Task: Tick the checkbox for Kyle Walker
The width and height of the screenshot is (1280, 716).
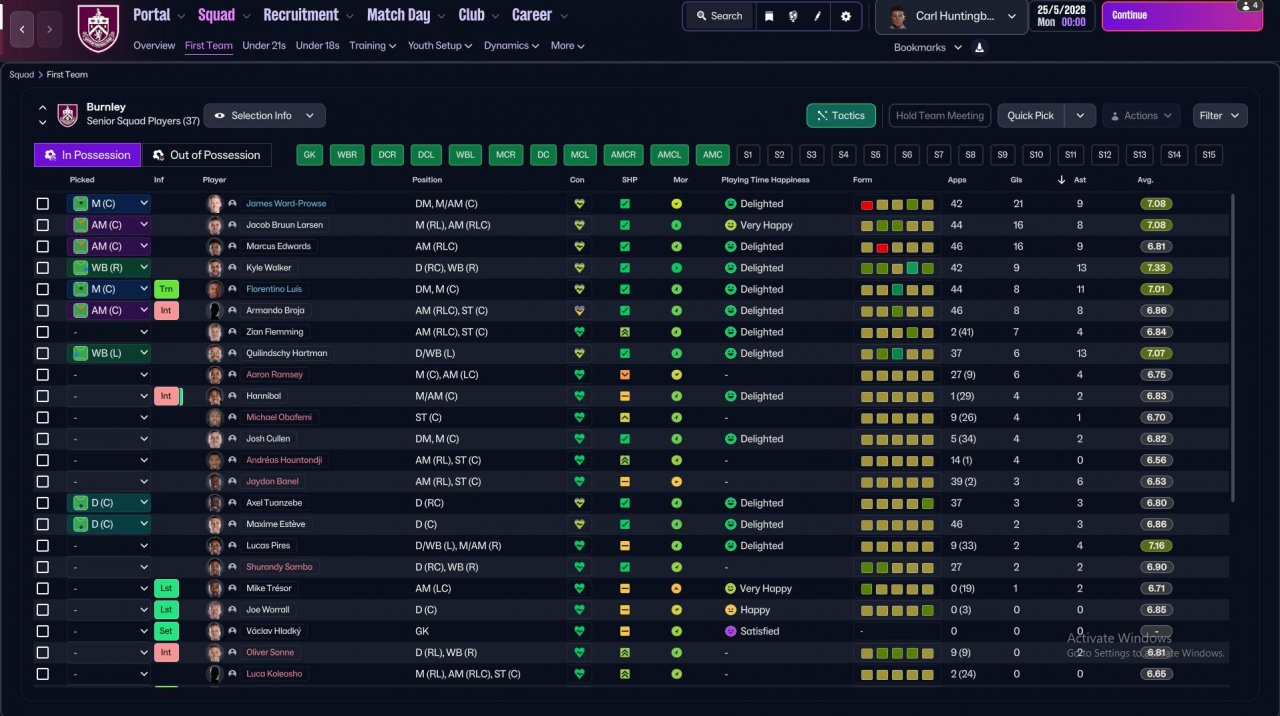Action: click(42, 268)
